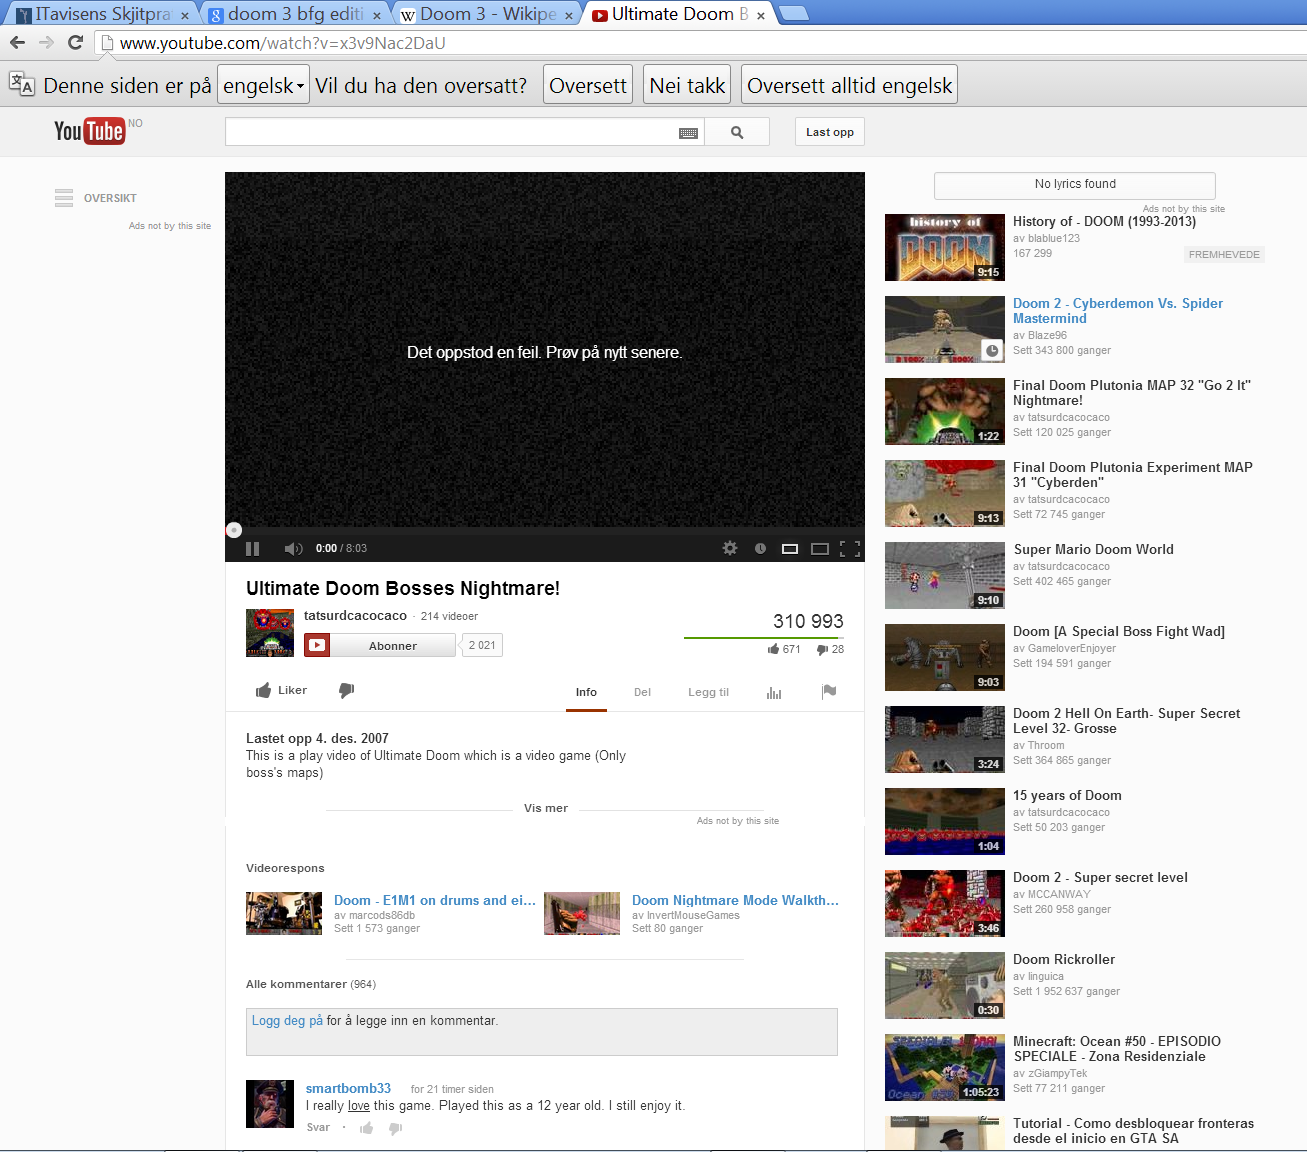Click the browser forward arrow
1307x1152 pixels.
46,42
